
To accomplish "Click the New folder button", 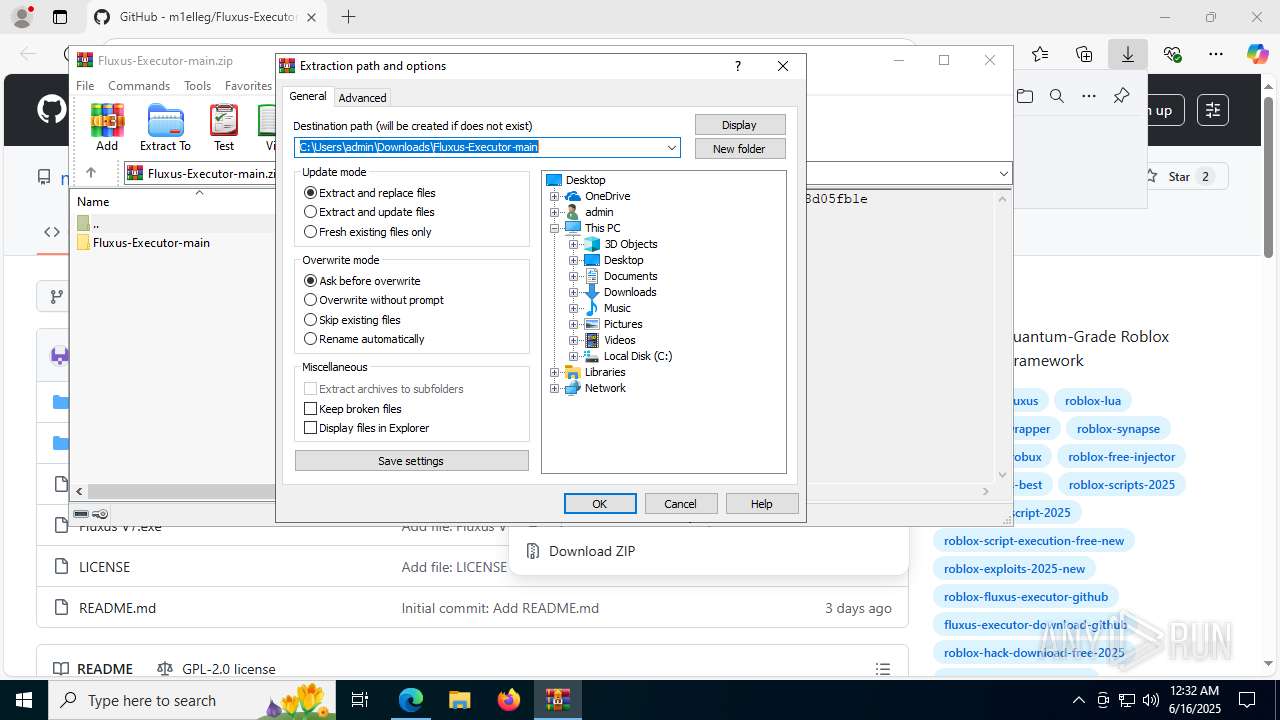I will click(x=740, y=149).
